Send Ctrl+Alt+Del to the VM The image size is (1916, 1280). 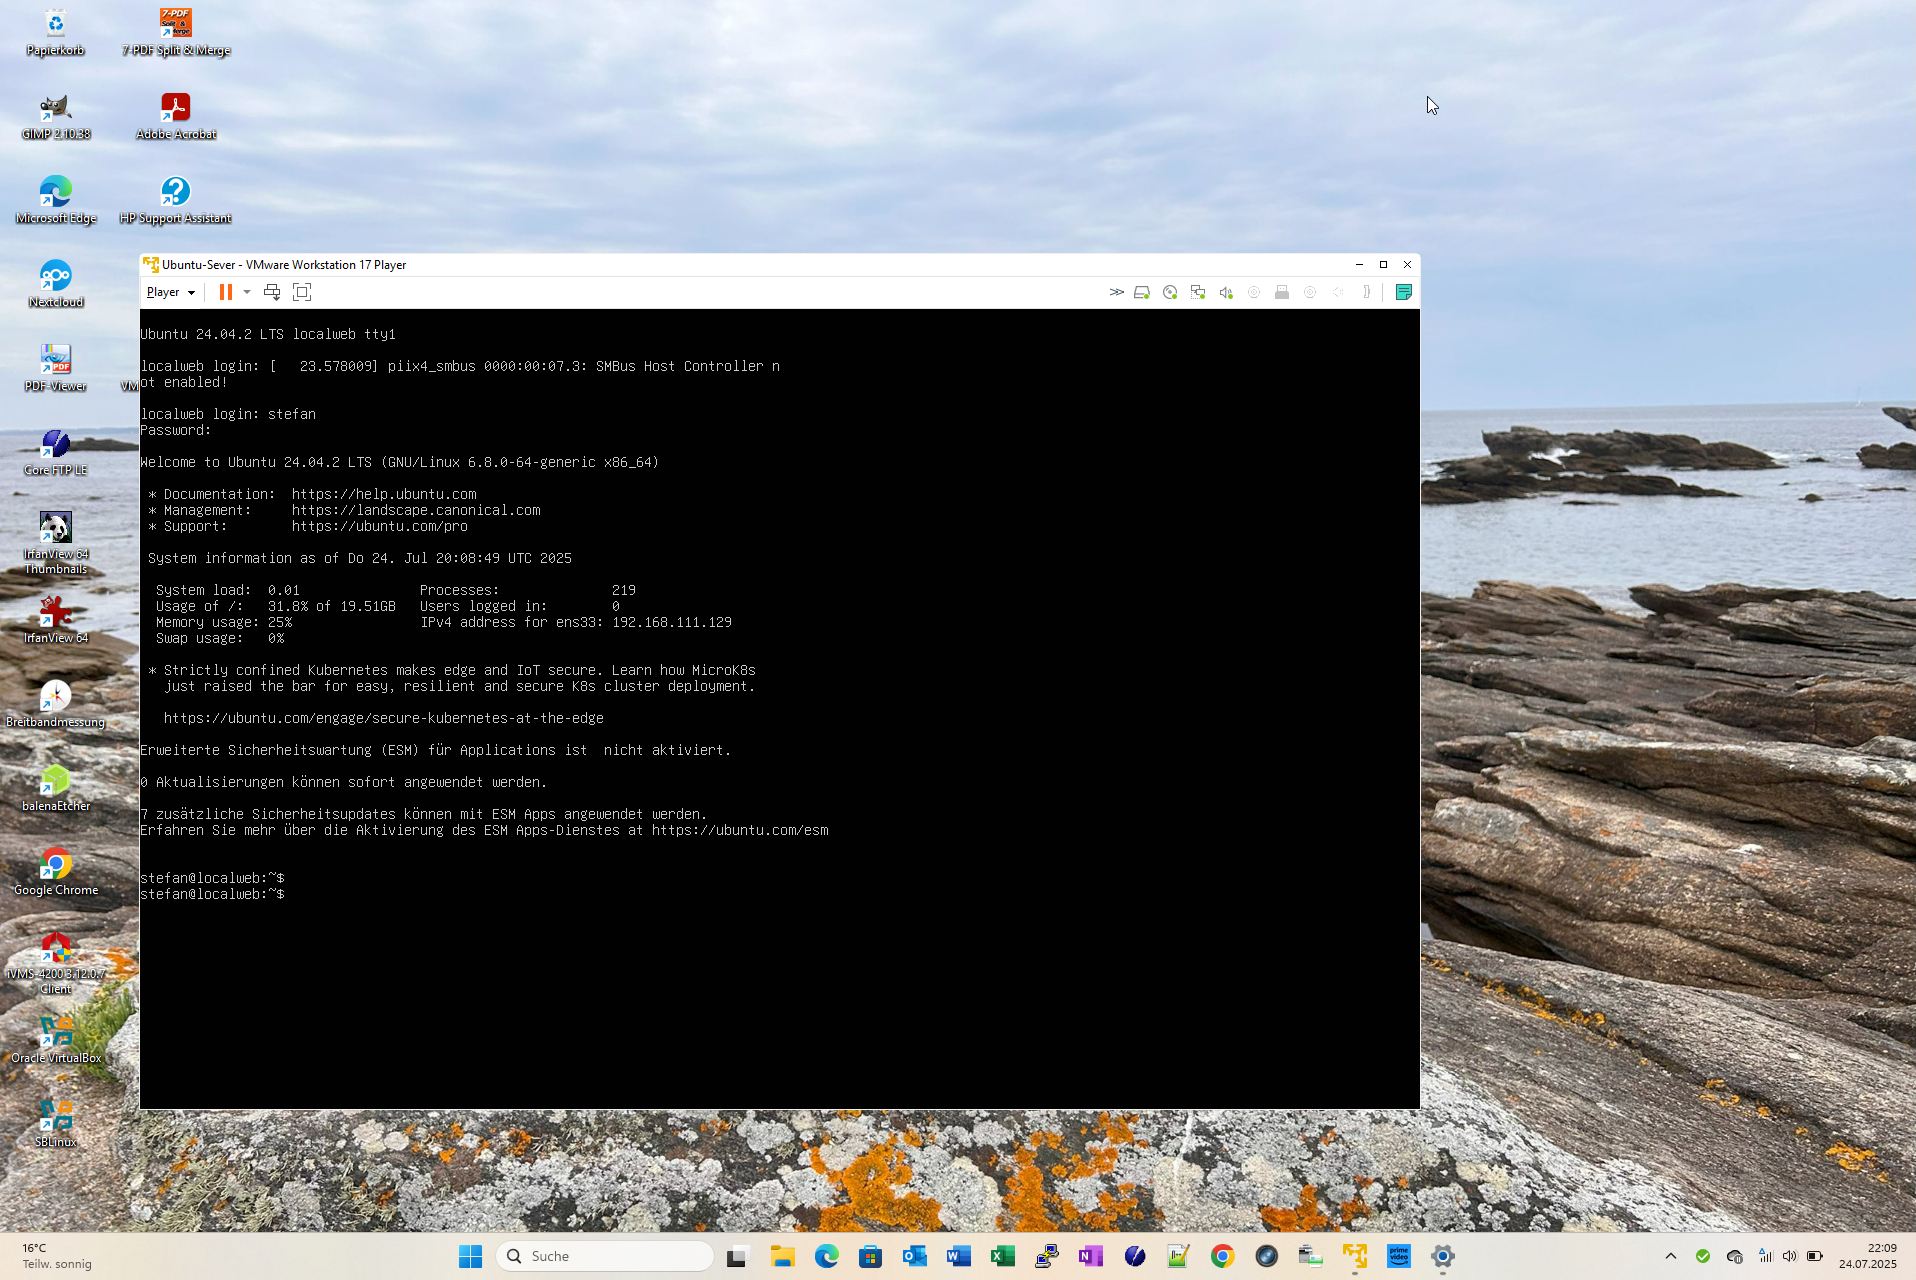point(271,292)
